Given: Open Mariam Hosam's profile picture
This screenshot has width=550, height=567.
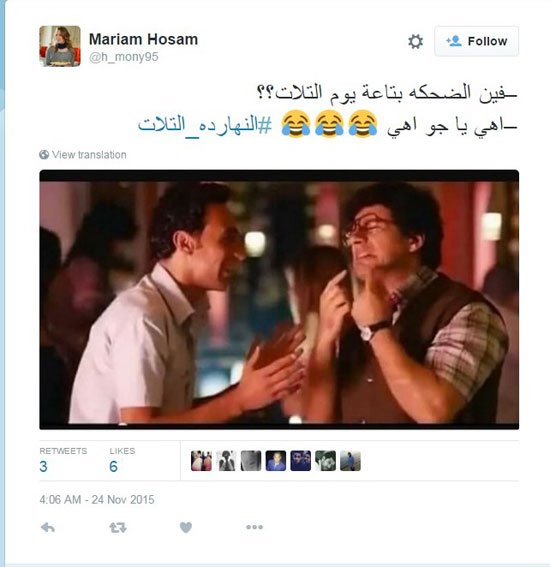Looking at the screenshot, I should (x=60, y=46).
